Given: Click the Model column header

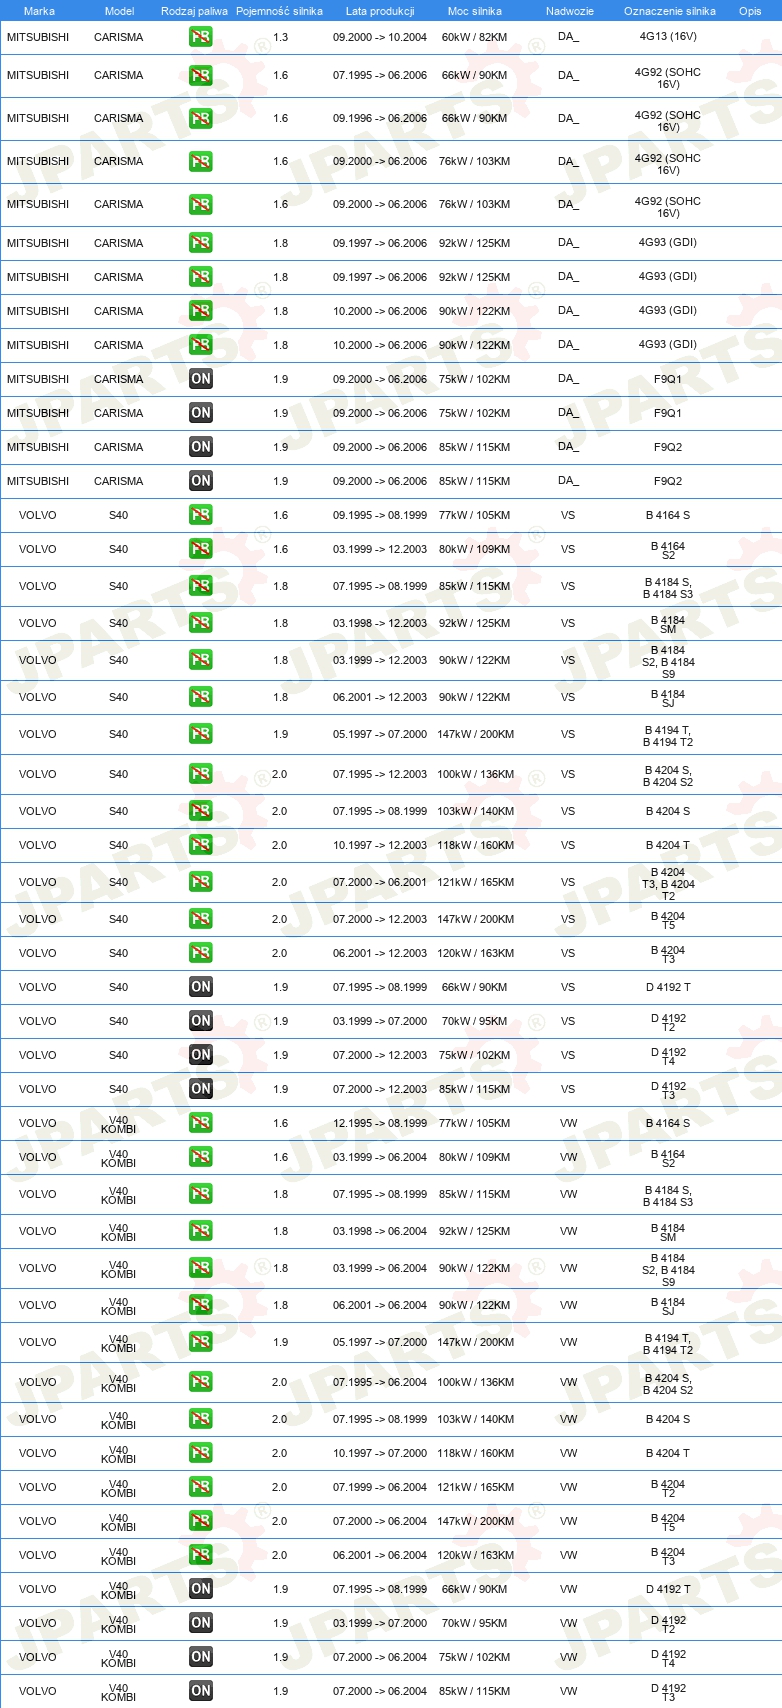Looking at the screenshot, I should pos(119,11).
